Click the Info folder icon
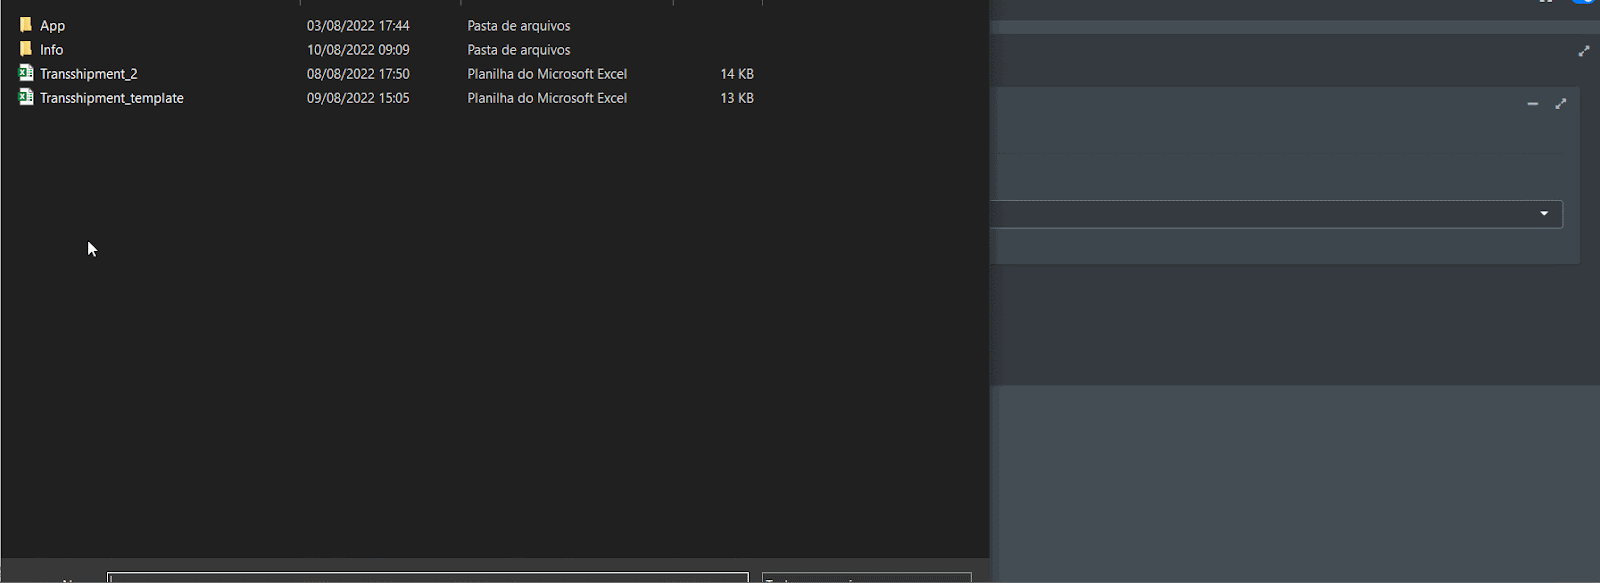The width and height of the screenshot is (1600, 583). [x=26, y=49]
